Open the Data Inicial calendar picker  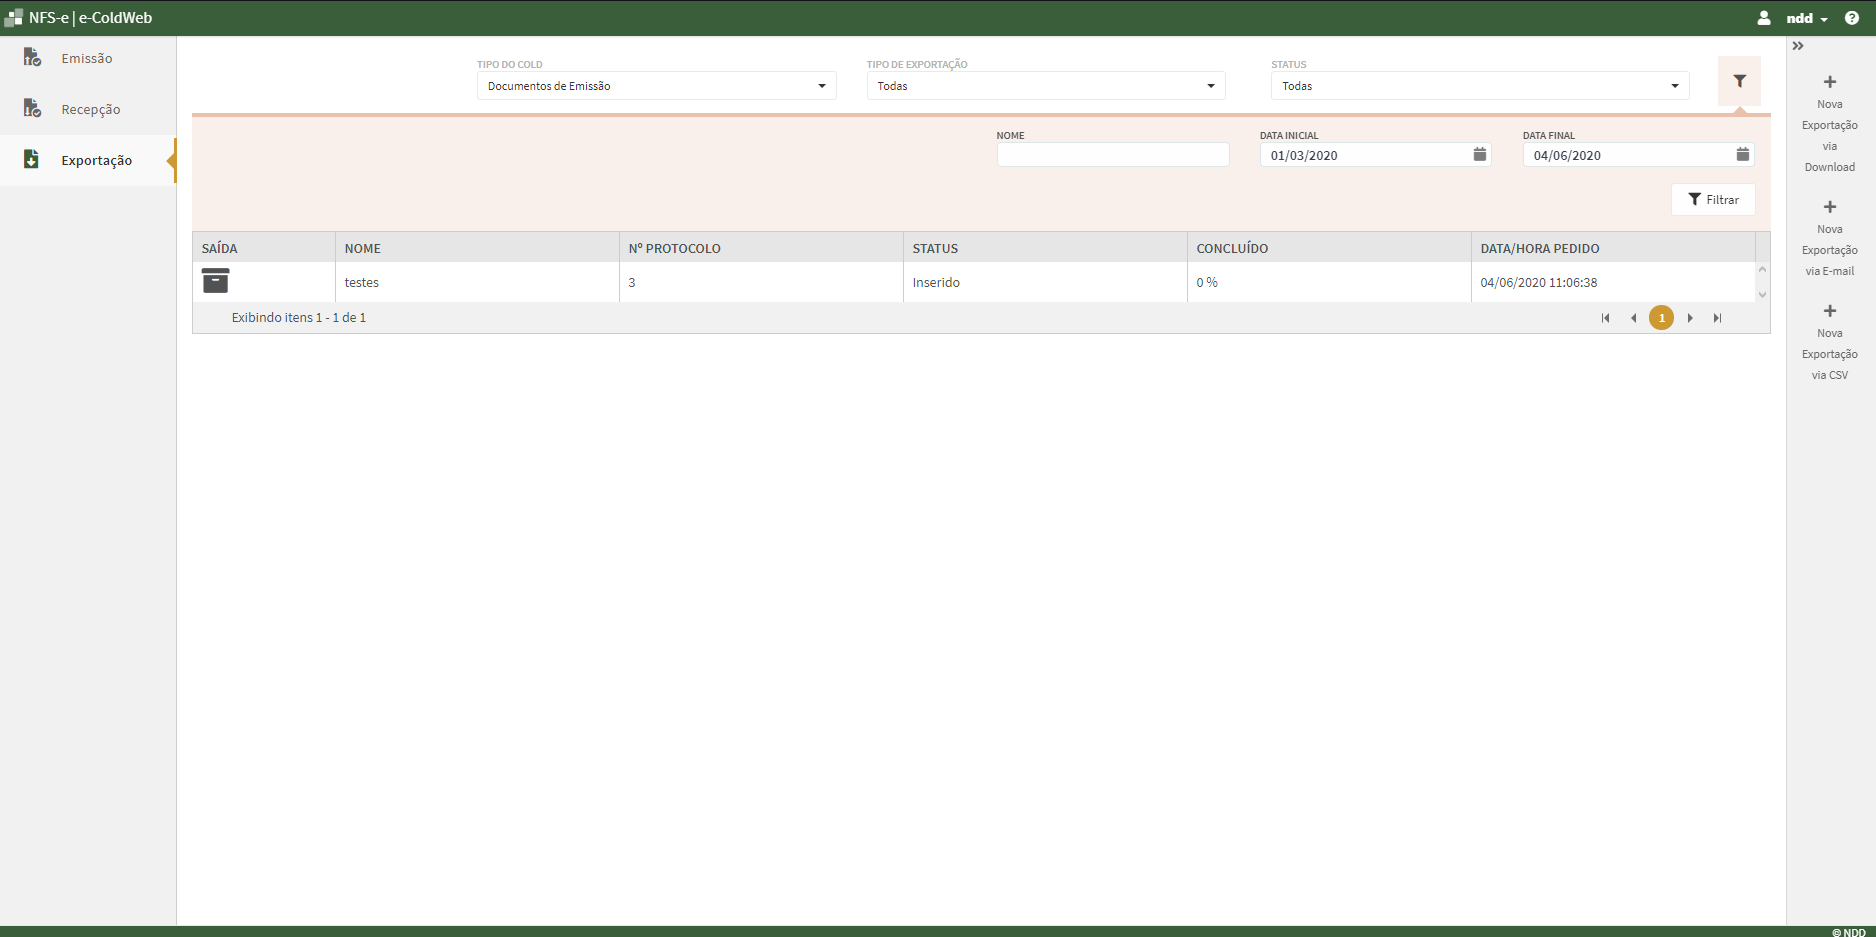click(x=1479, y=155)
